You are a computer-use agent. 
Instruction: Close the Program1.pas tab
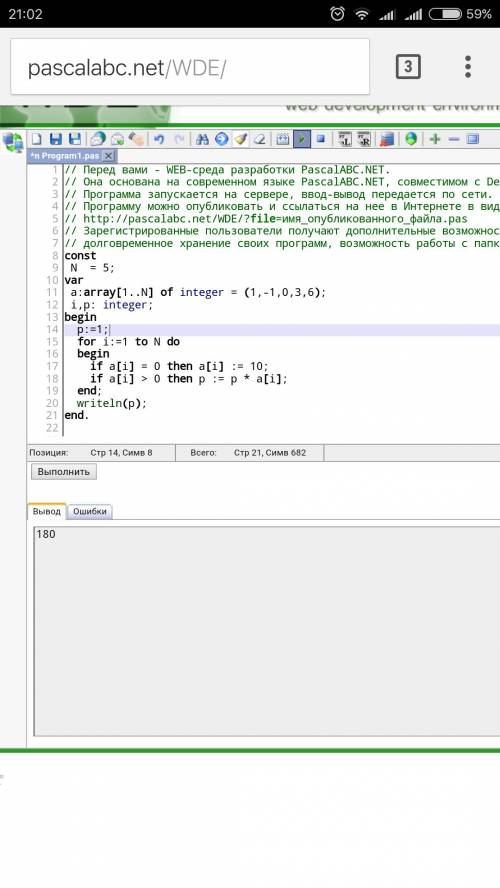109,156
